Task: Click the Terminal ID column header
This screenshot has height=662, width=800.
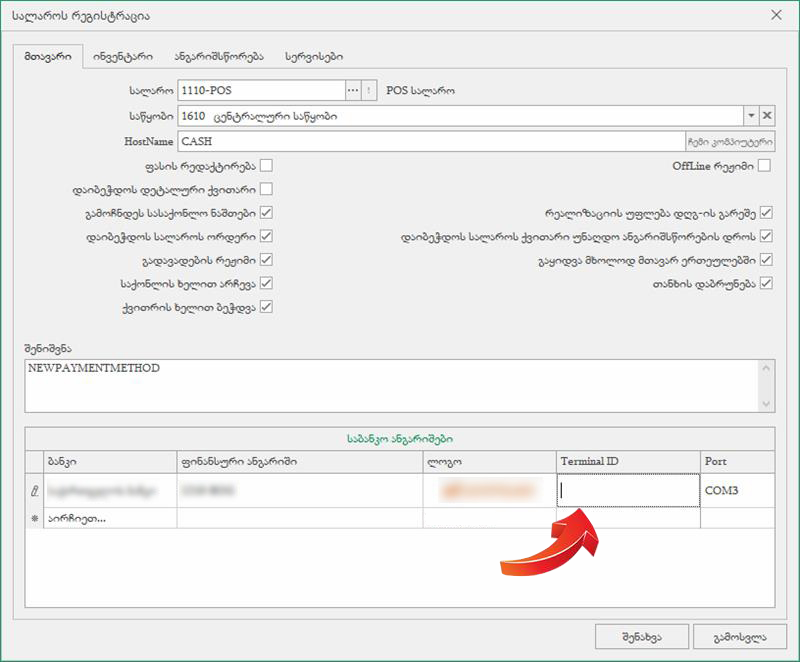Action: point(629,462)
